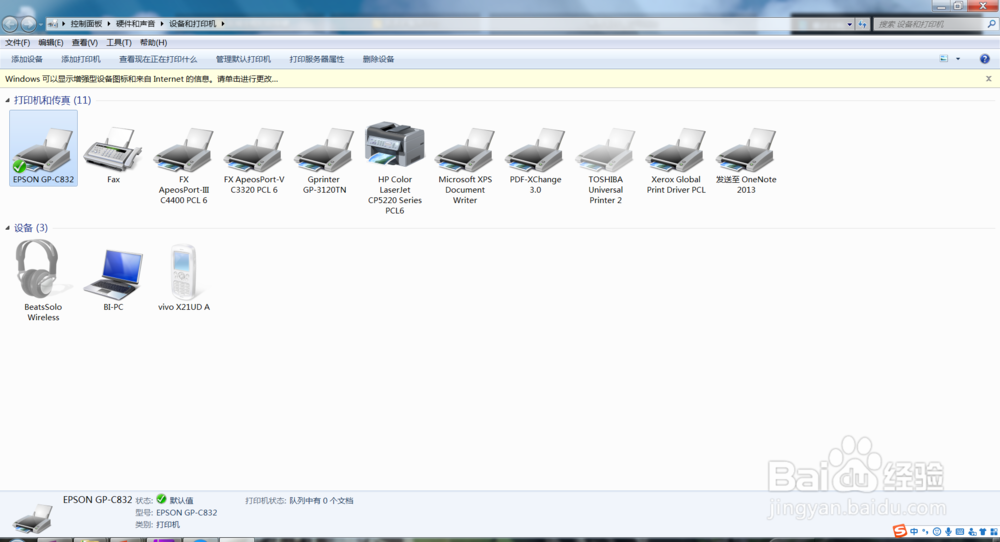The width and height of the screenshot is (1000, 542).
Task: Click the 型号: EPSON GP-C832 detail text
Action: coord(176,513)
